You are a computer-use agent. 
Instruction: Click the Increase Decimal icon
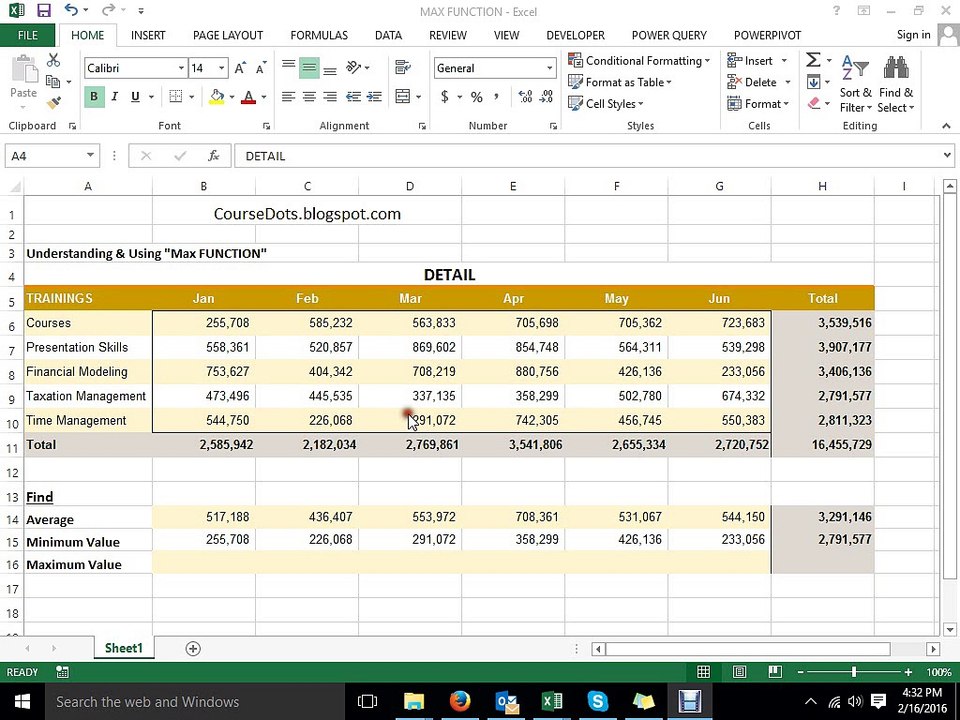(x=525, y=97)
